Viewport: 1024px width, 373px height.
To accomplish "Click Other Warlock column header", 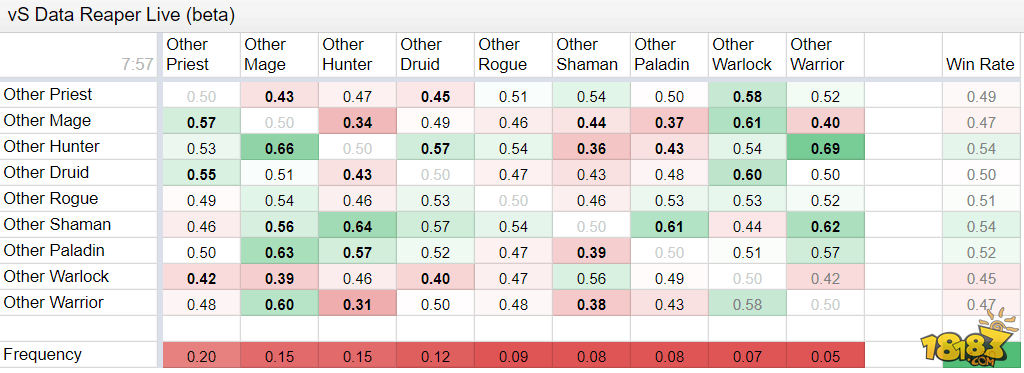I will [x=747, y=55].
